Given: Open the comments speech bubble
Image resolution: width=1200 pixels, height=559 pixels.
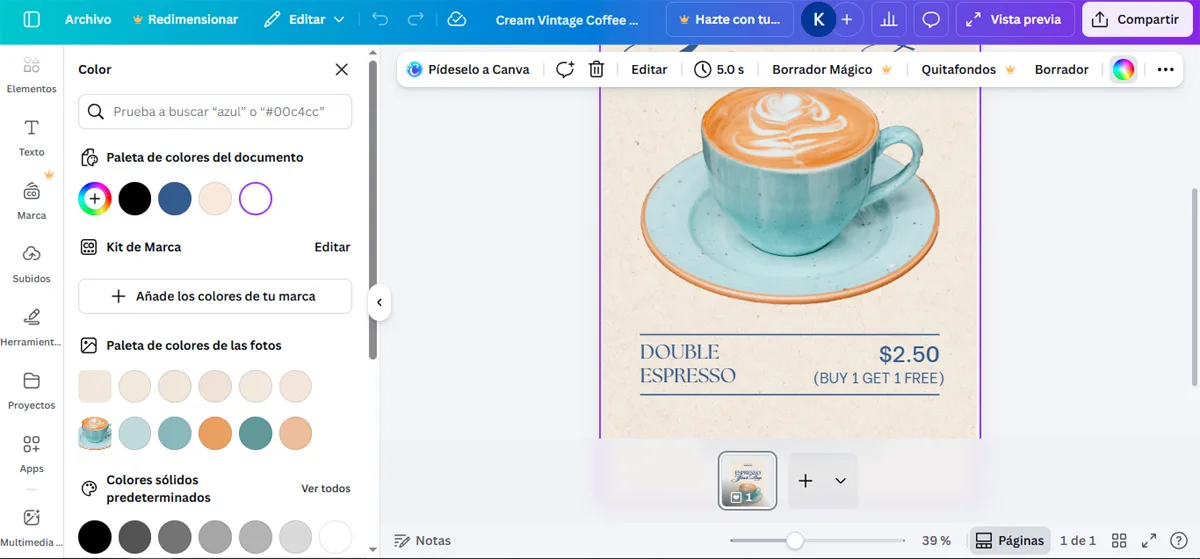Looking at the screenshot, I should [931, 19].
